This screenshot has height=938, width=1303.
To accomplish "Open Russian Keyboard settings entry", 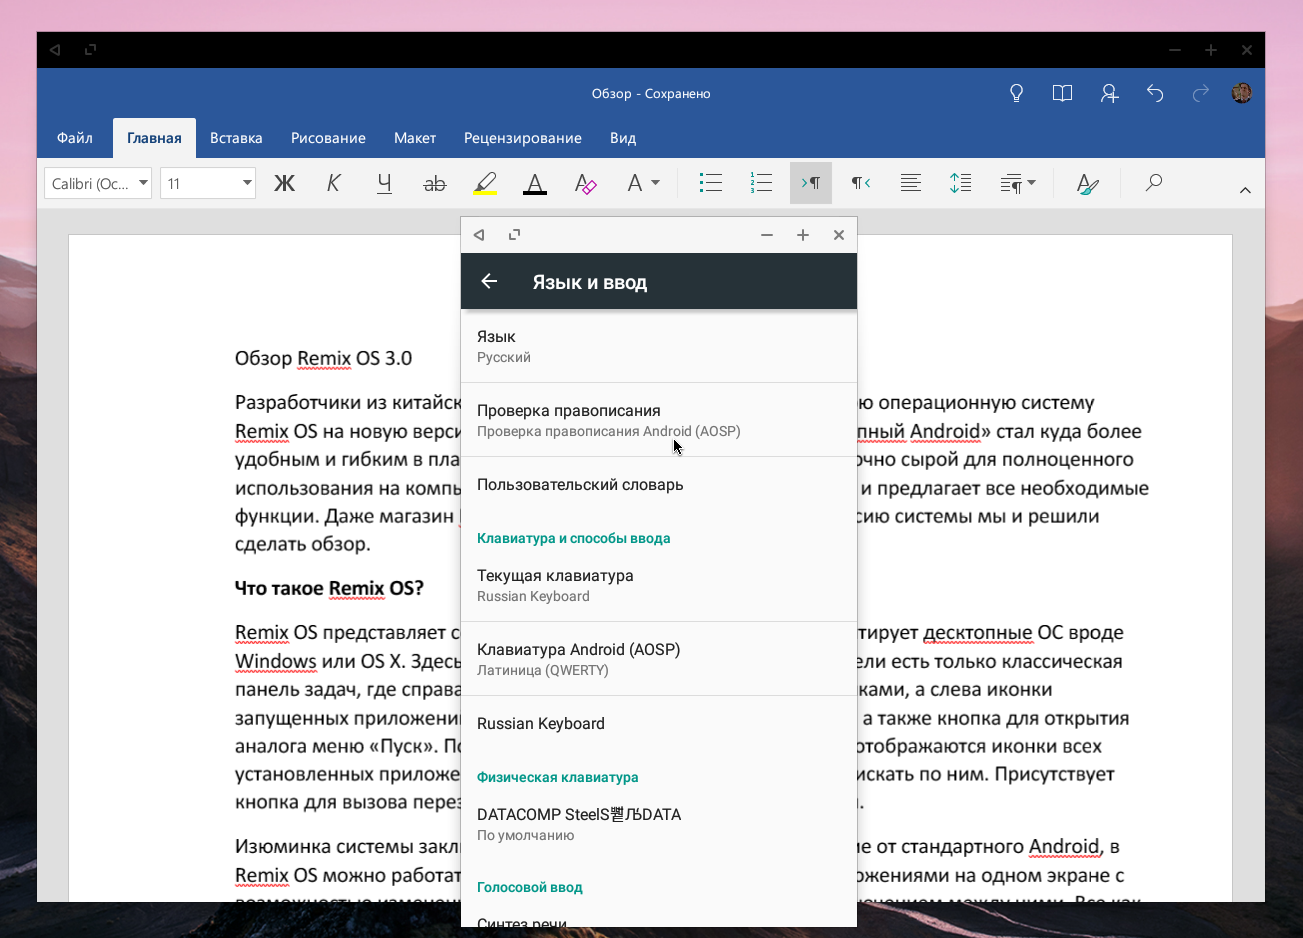I will tap(659, 724).
